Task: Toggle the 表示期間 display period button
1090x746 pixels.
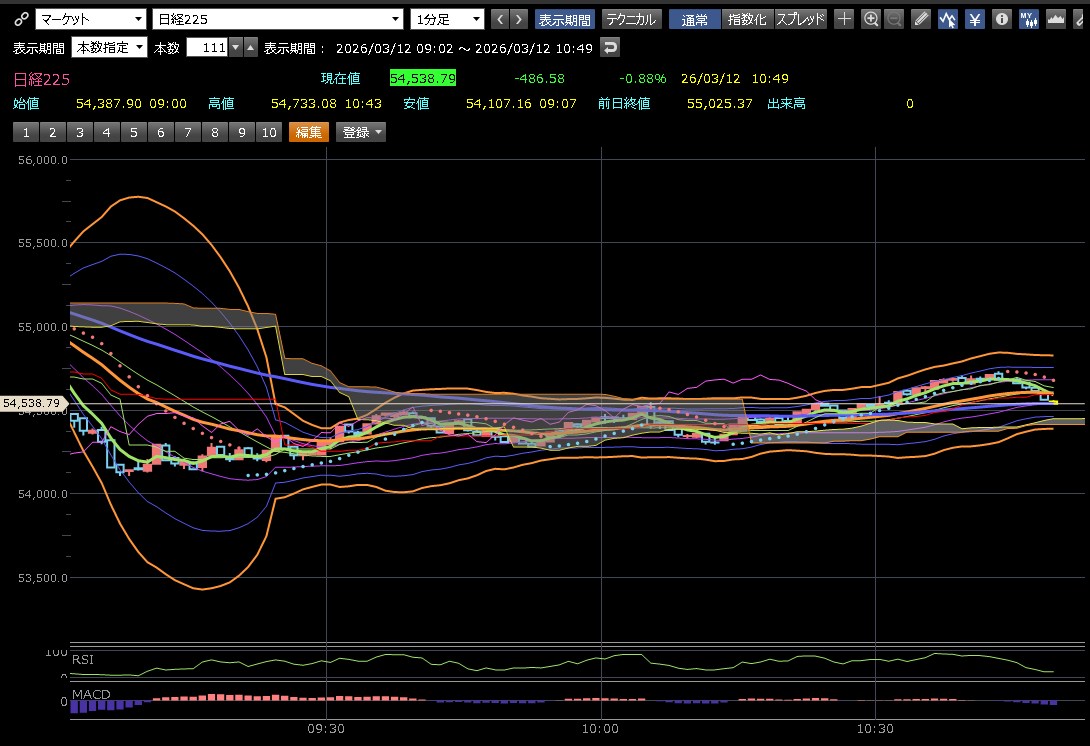Action: [x=565, y=19]
